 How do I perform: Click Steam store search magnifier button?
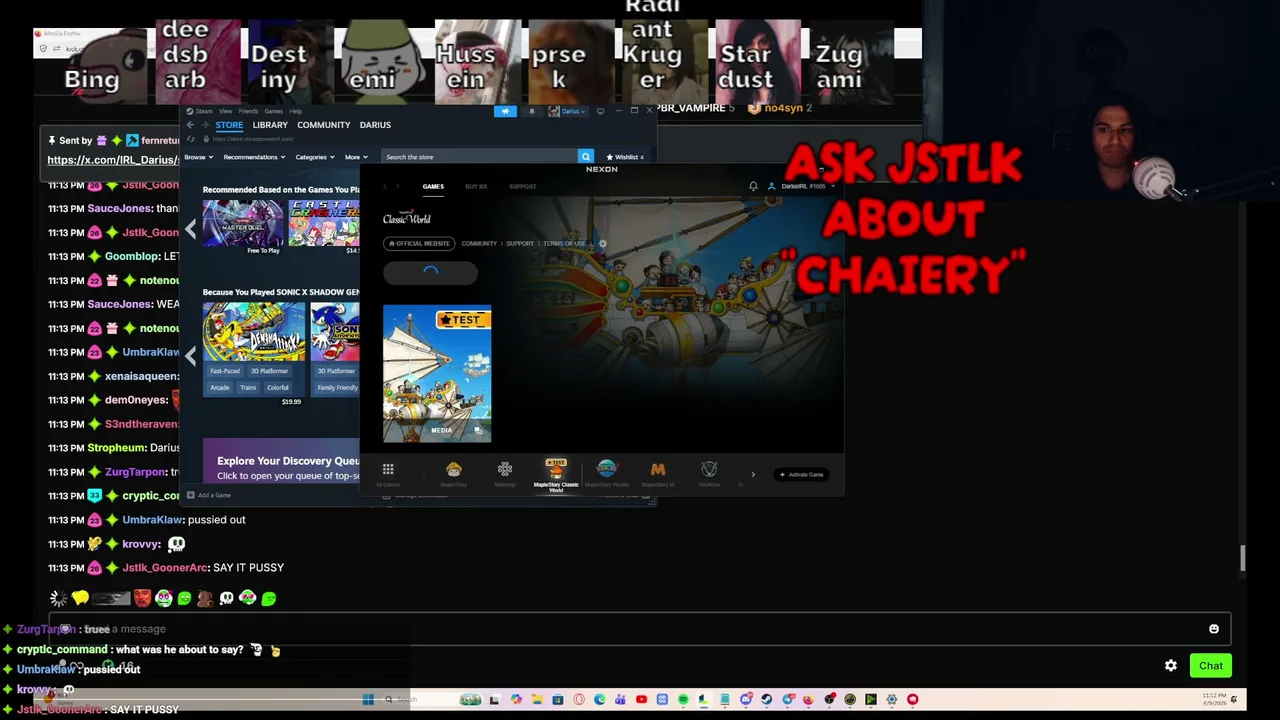586,157
